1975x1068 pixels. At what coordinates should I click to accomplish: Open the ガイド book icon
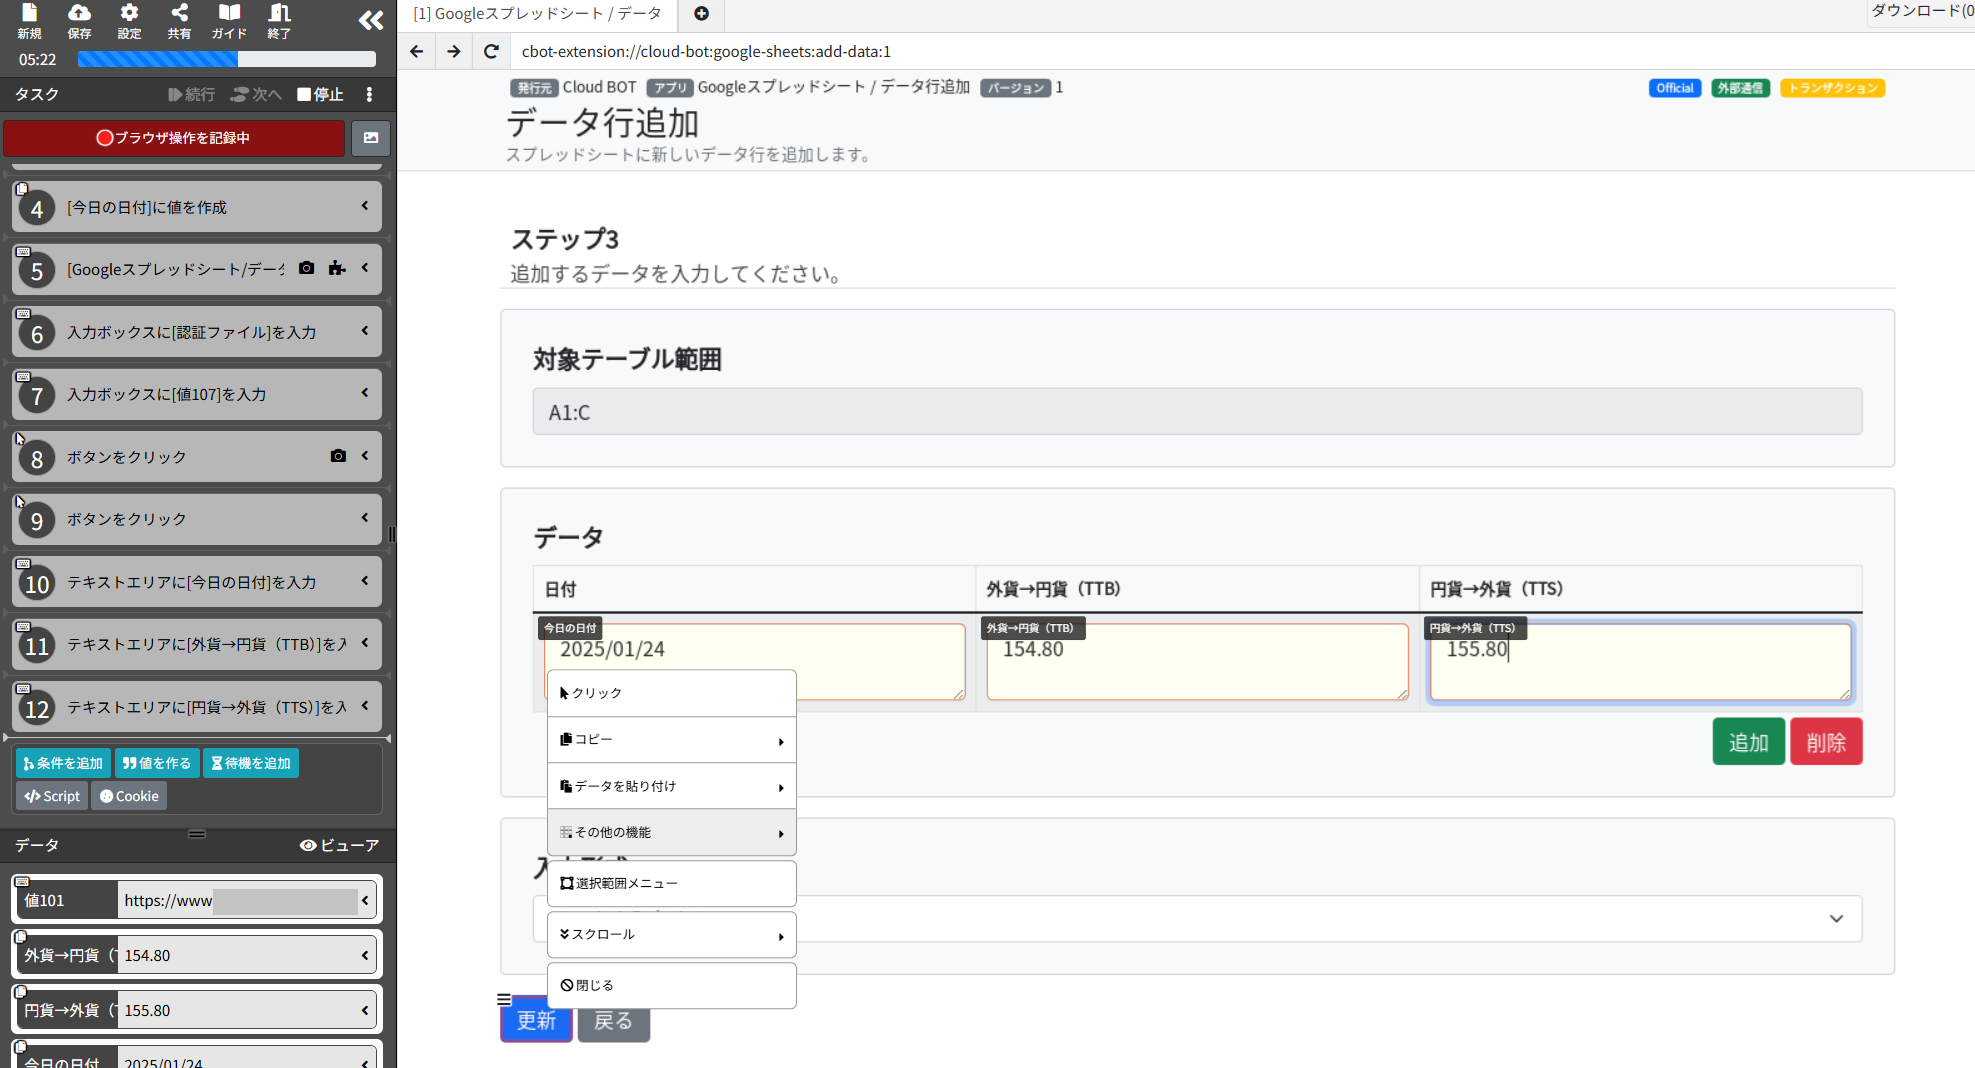(x=229, y=20)
